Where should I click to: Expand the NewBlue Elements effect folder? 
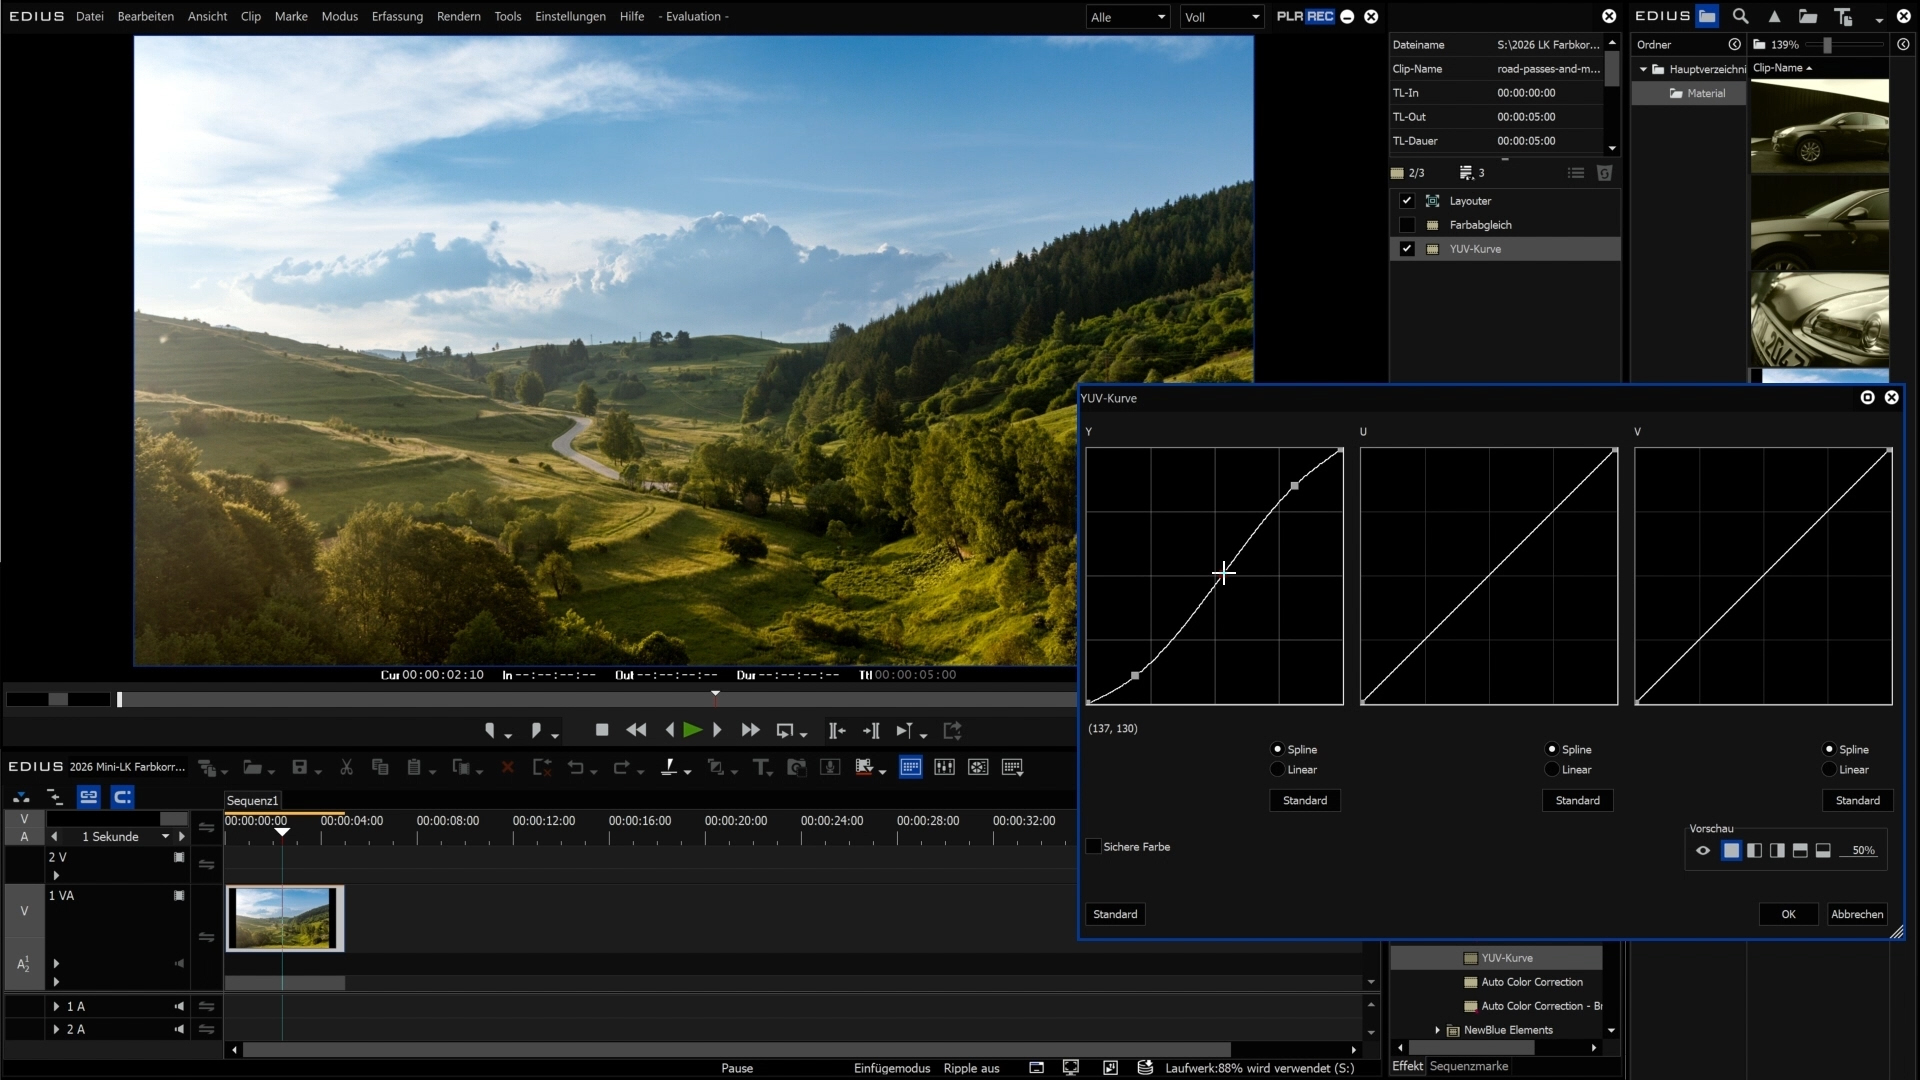click(1438, 1030)
